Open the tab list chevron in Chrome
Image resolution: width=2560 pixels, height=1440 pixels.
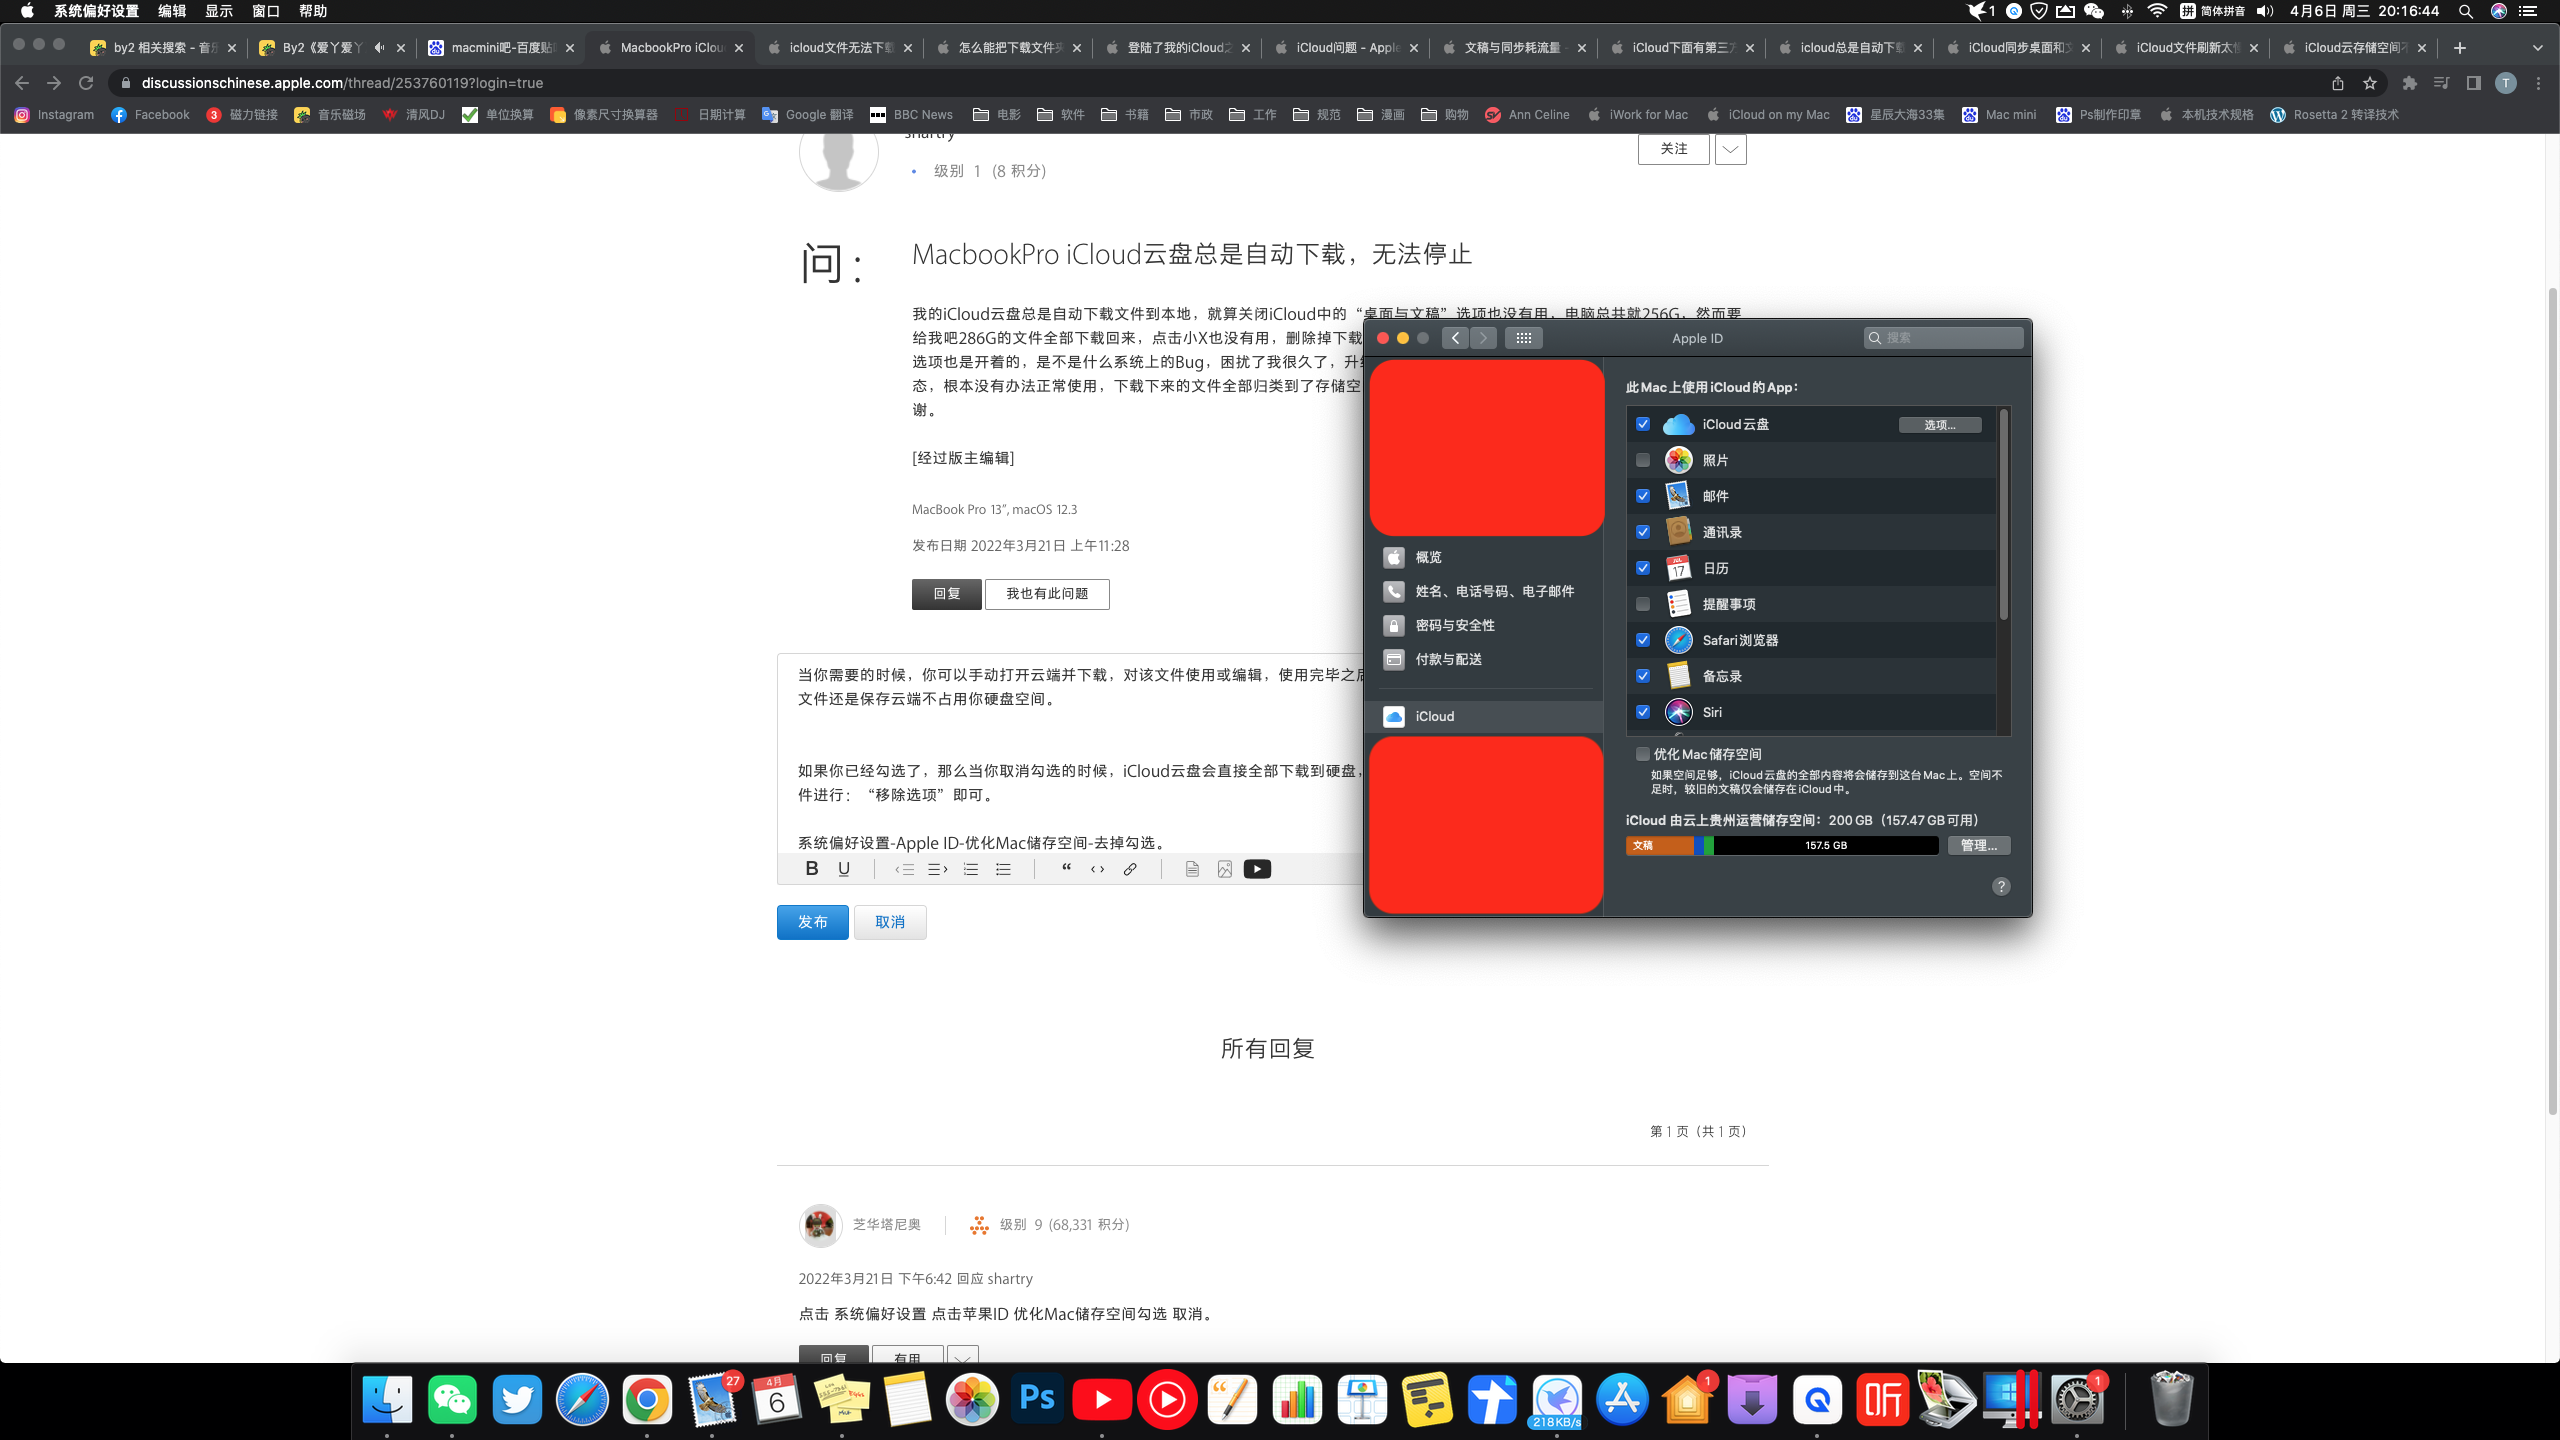[2537, 47]
